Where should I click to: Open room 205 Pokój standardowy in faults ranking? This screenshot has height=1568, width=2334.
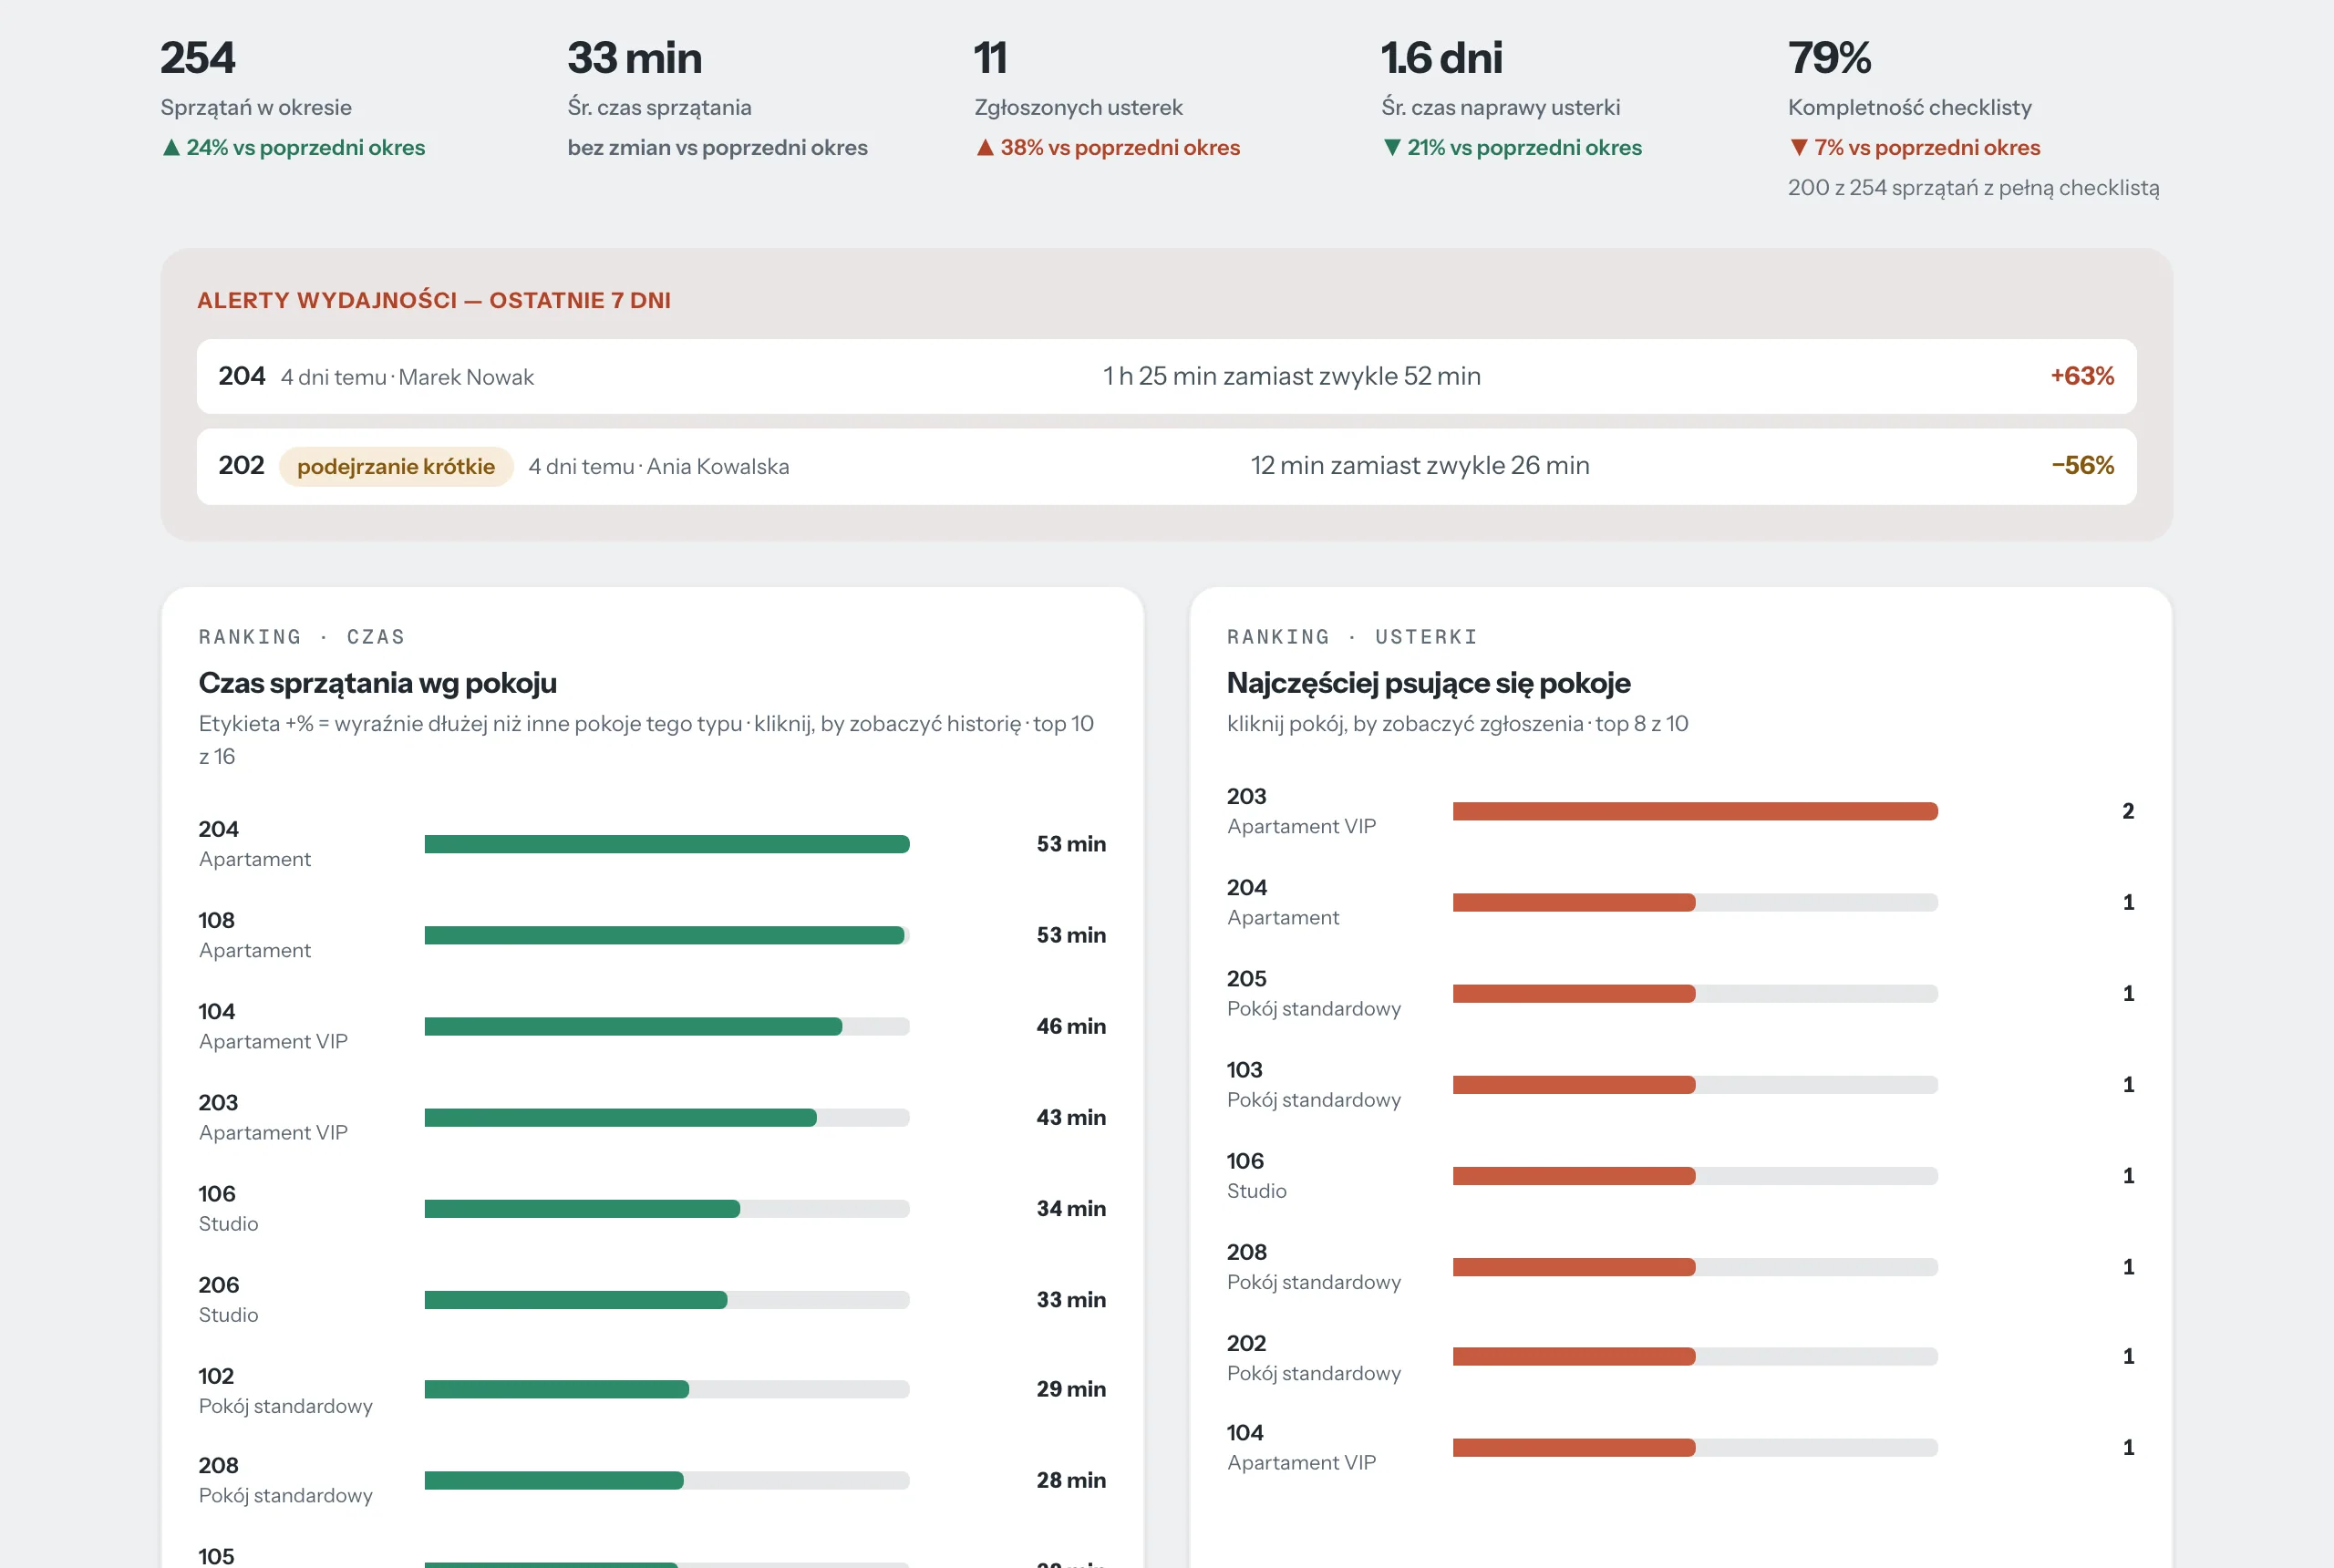pyautogui.click(x=1681, y=993)
